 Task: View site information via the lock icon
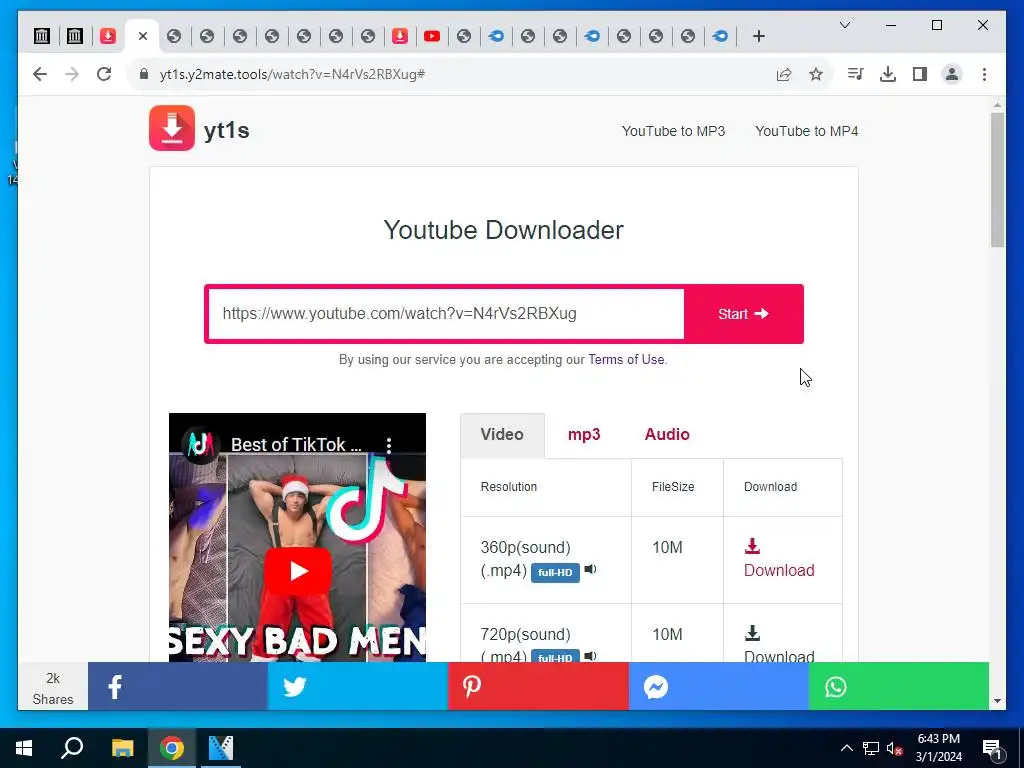[x=144, y=74]
